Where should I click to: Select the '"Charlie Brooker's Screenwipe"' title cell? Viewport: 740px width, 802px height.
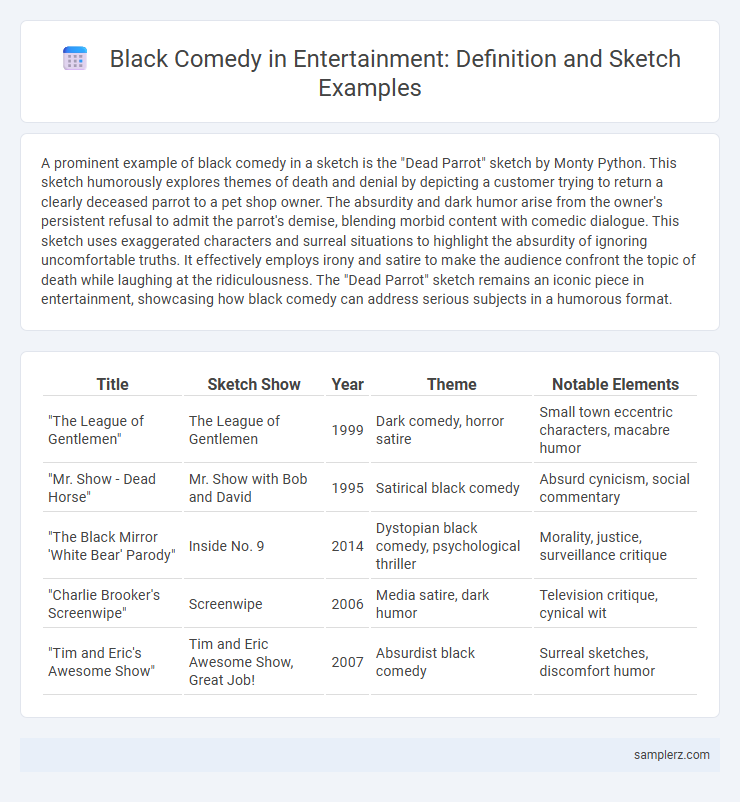[113, 604]
